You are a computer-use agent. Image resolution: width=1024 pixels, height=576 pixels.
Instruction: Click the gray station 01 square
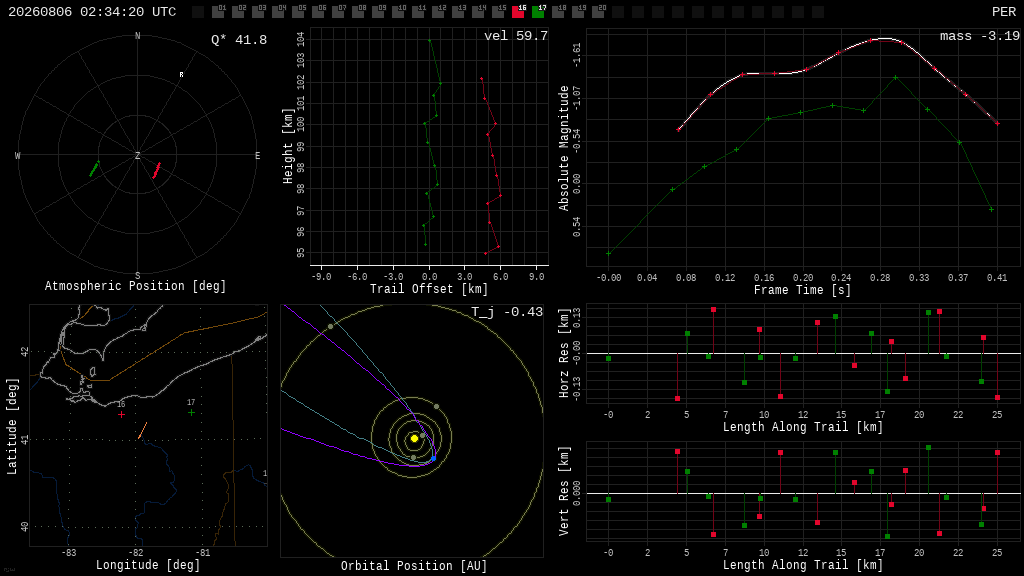pyautogui.click(x=218, y=11)
